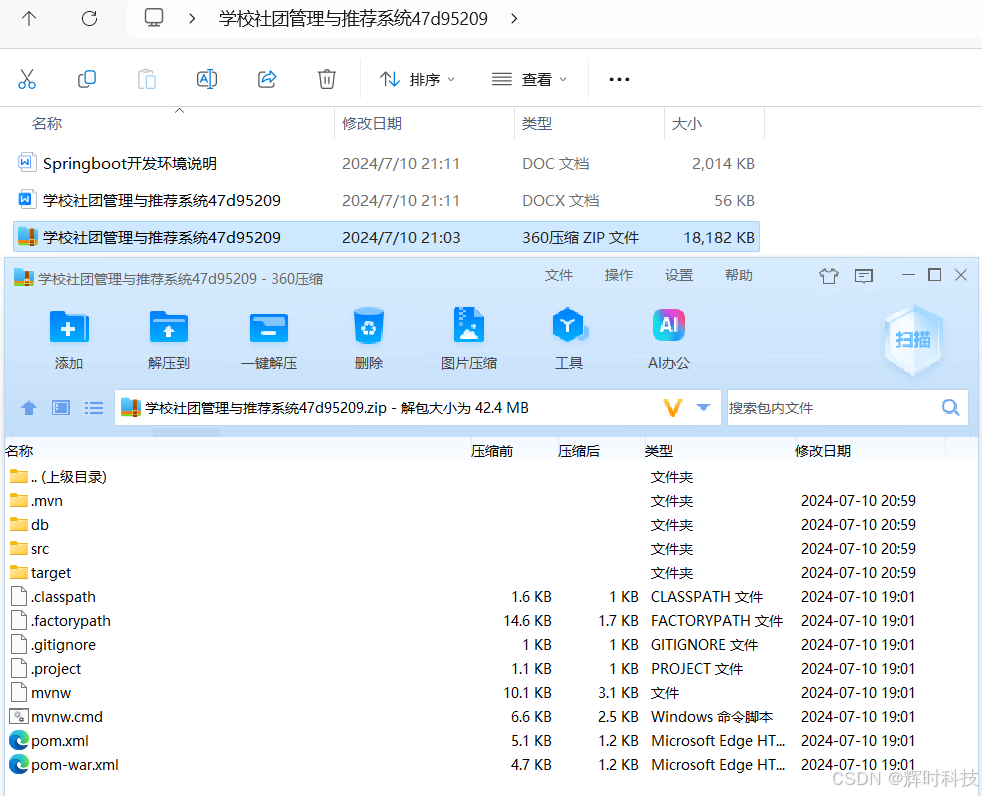Click the feedback message icon in the 360压缩 title bar
Viewport: 982px width, 796px height.
[864, 276]
